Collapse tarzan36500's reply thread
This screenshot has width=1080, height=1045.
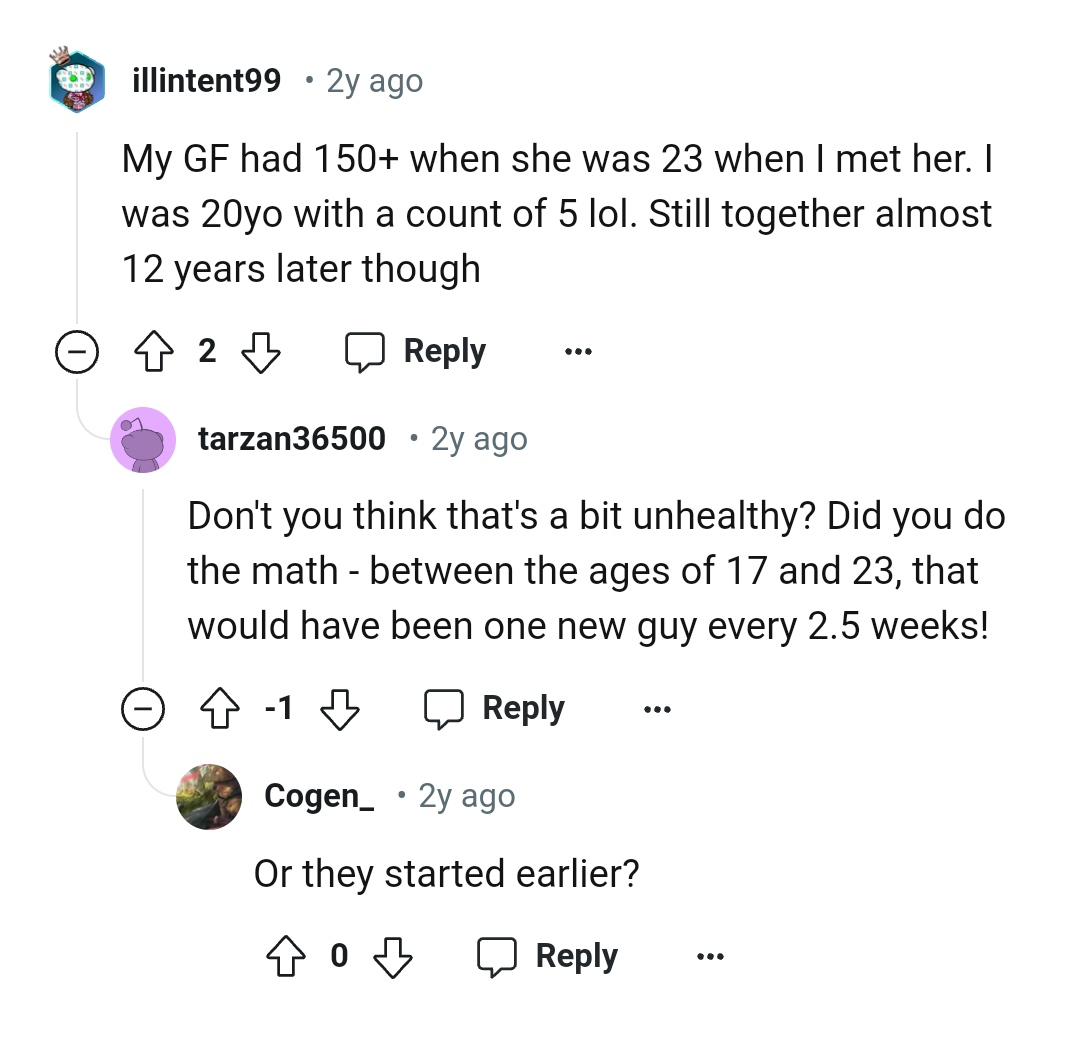click(x=144, y=710)
